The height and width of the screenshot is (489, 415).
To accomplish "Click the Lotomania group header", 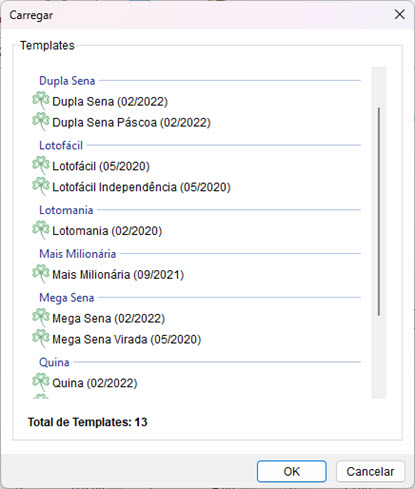I will pos(66,210).
